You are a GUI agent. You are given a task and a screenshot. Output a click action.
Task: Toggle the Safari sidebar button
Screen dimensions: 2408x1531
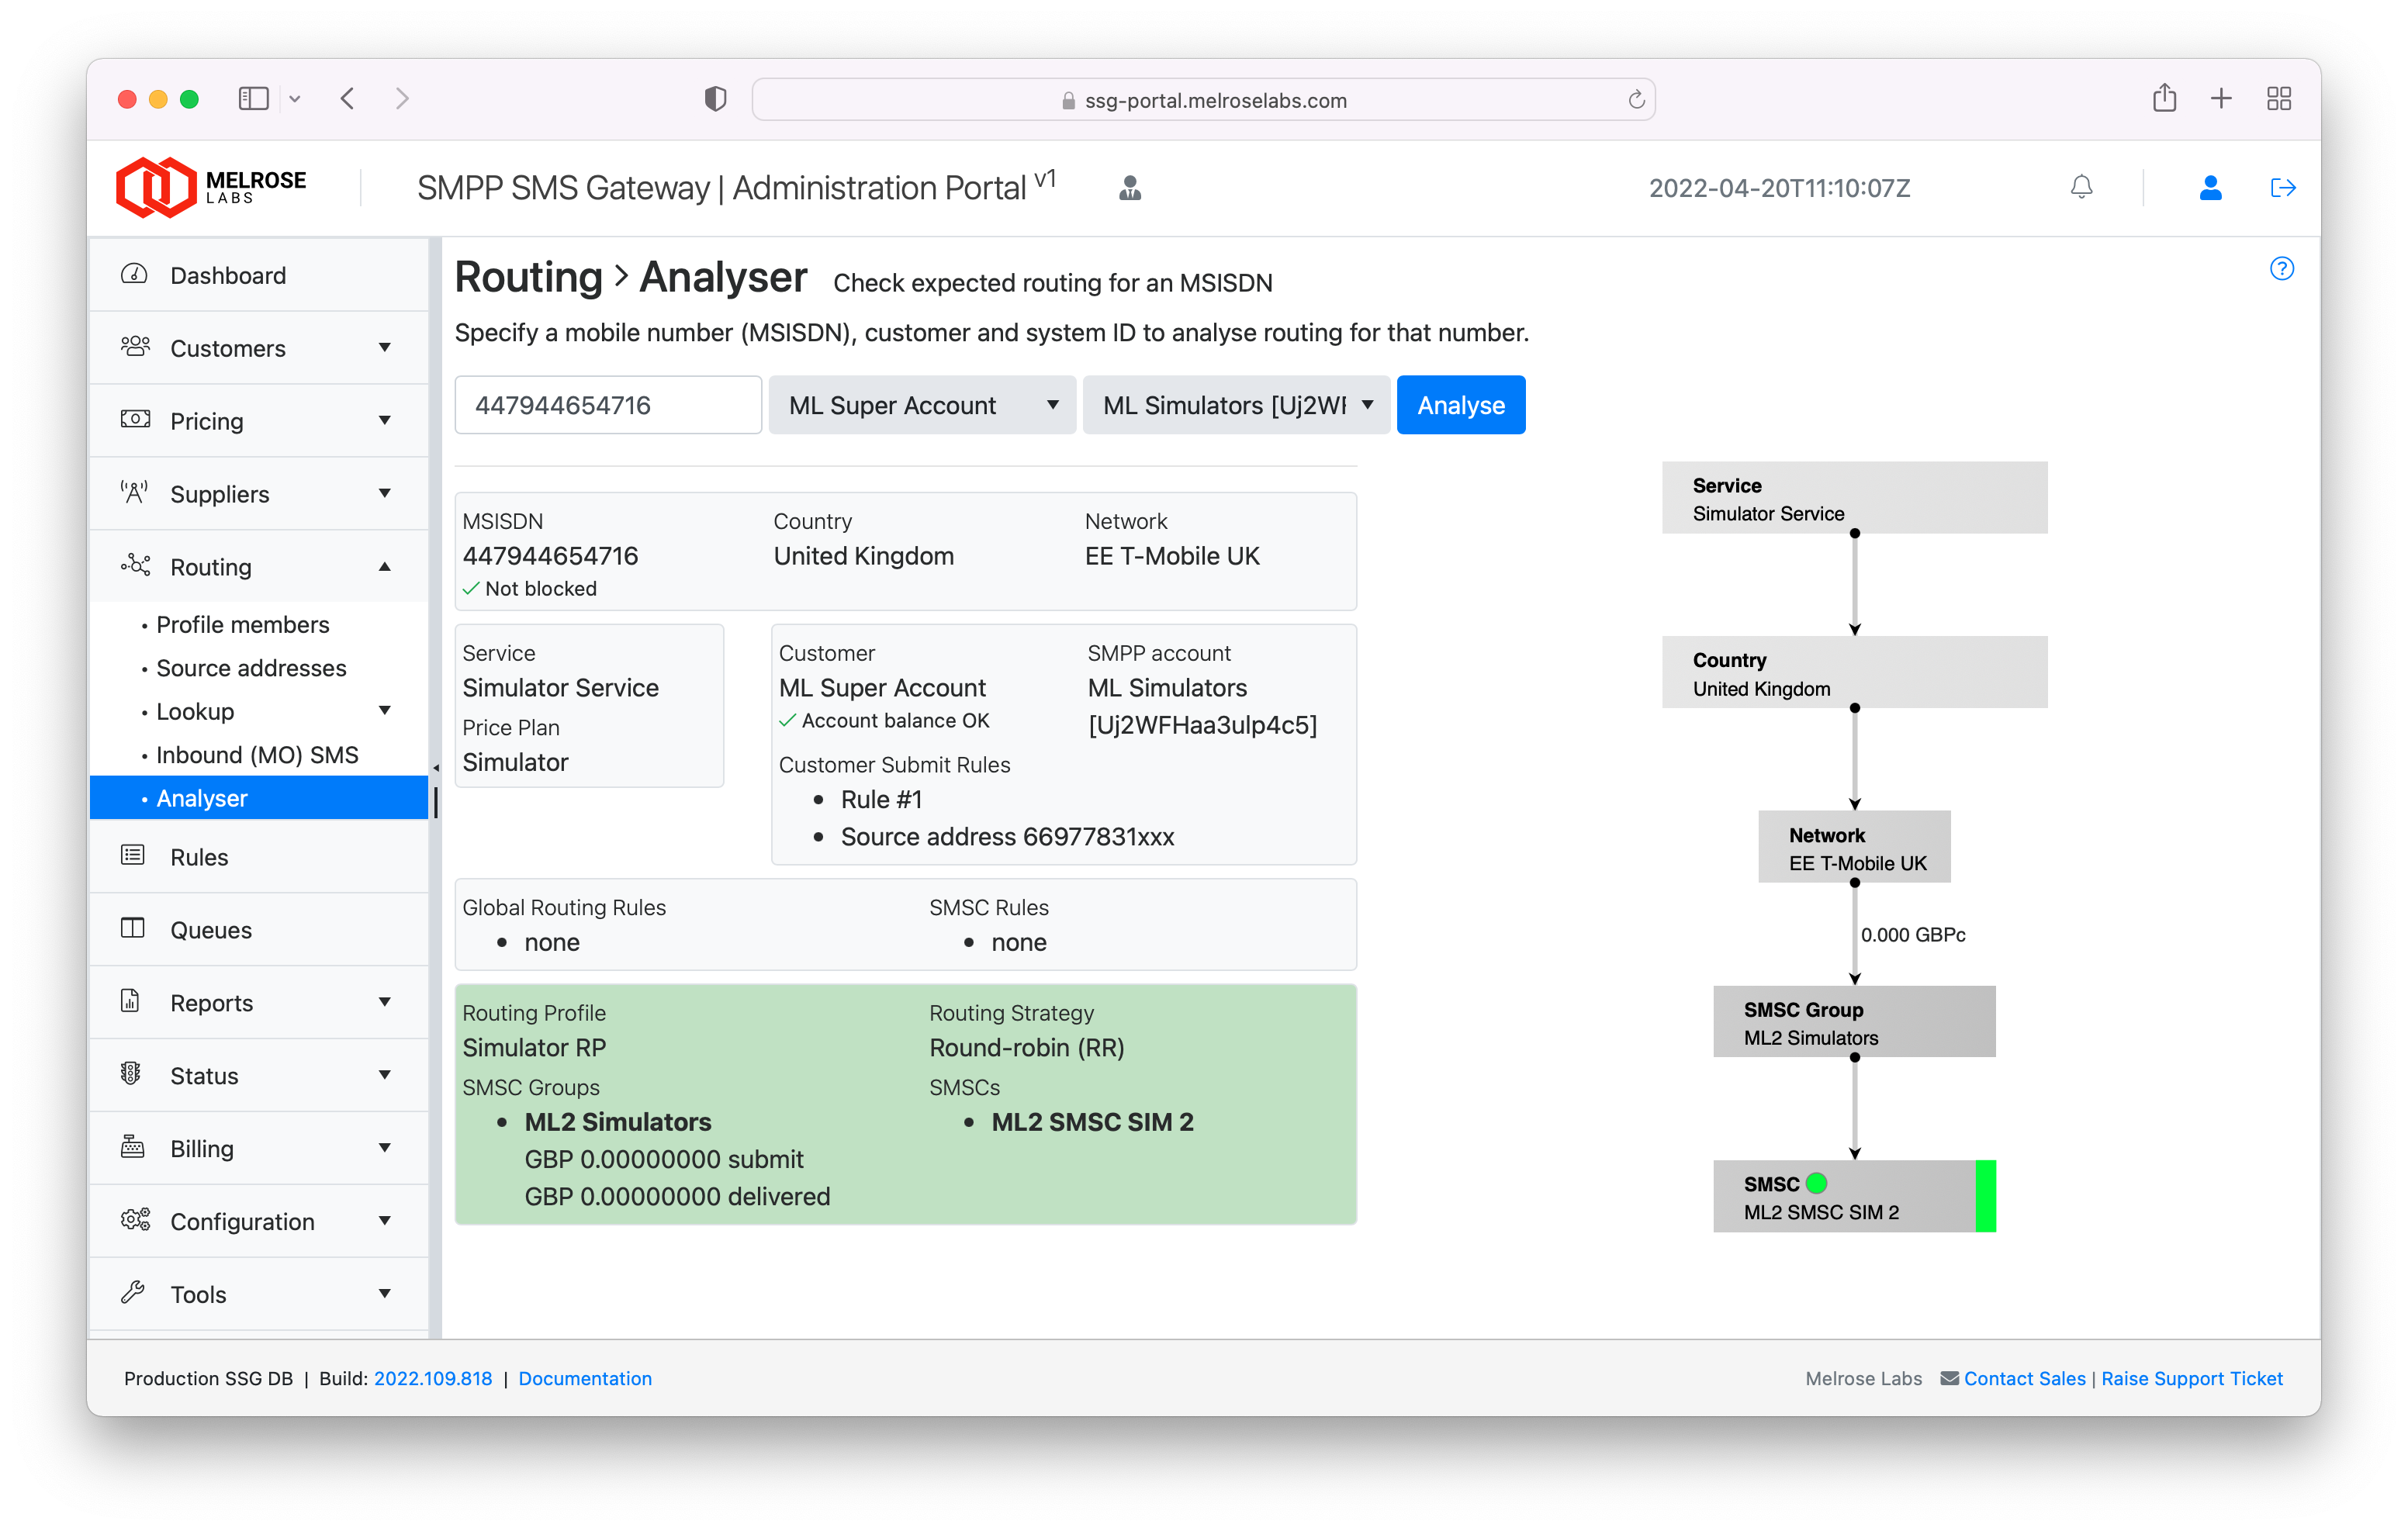[x=253, y=98]
